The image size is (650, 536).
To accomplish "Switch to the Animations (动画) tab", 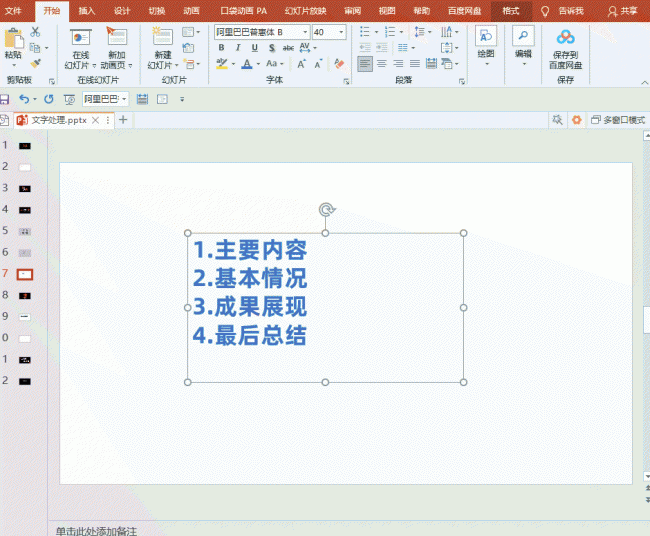I will tap(192, 11).
